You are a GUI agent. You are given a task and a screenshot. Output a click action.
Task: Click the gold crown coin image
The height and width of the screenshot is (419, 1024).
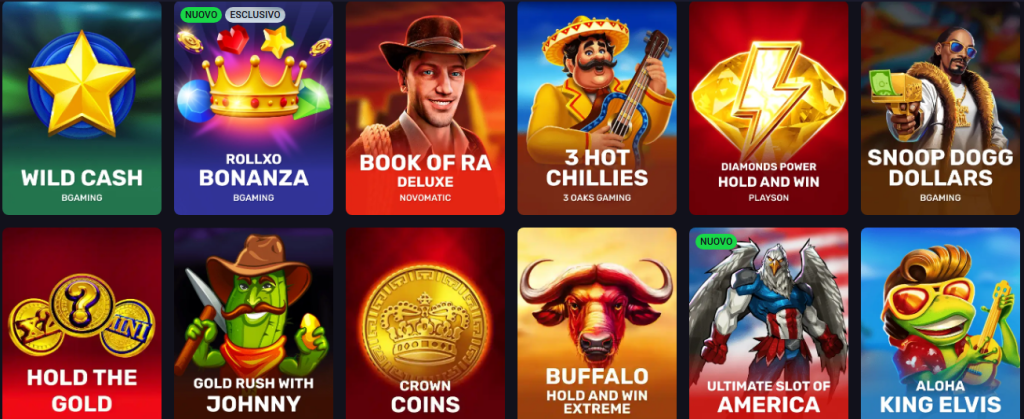point(426,324)
